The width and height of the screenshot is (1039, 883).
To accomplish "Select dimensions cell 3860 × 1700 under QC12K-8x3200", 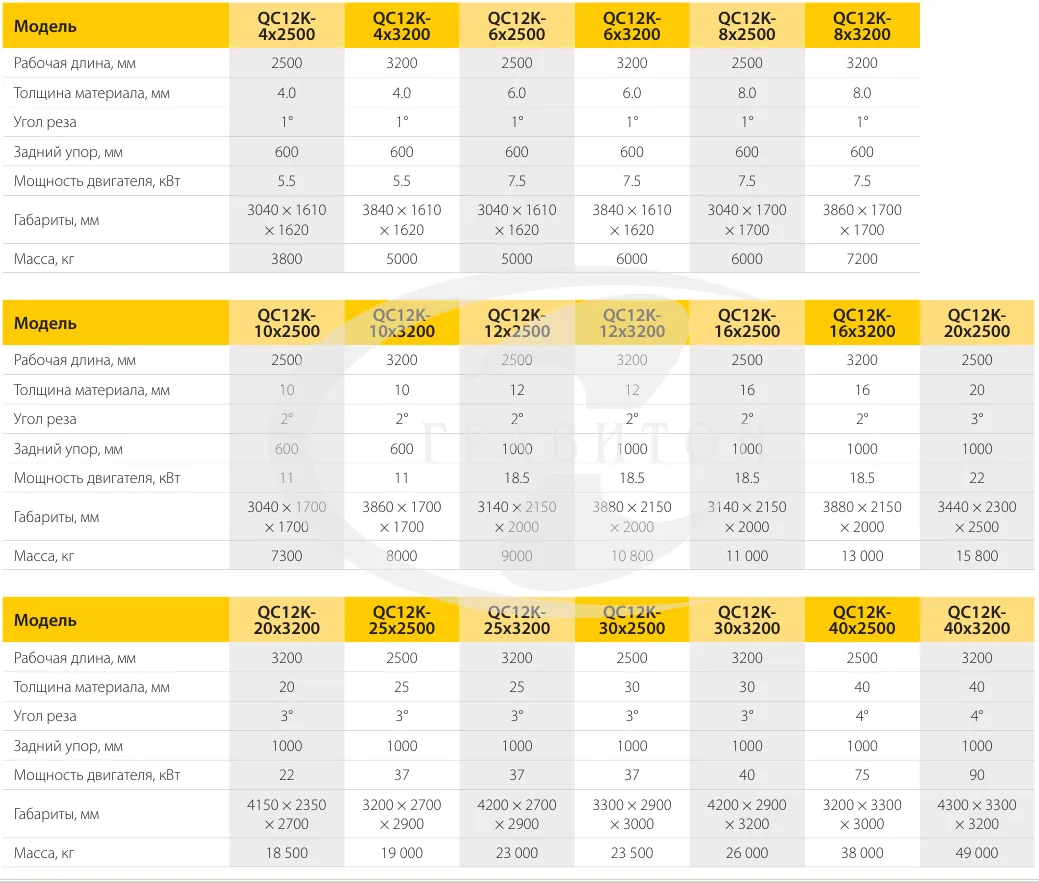I will coord(862,220).
